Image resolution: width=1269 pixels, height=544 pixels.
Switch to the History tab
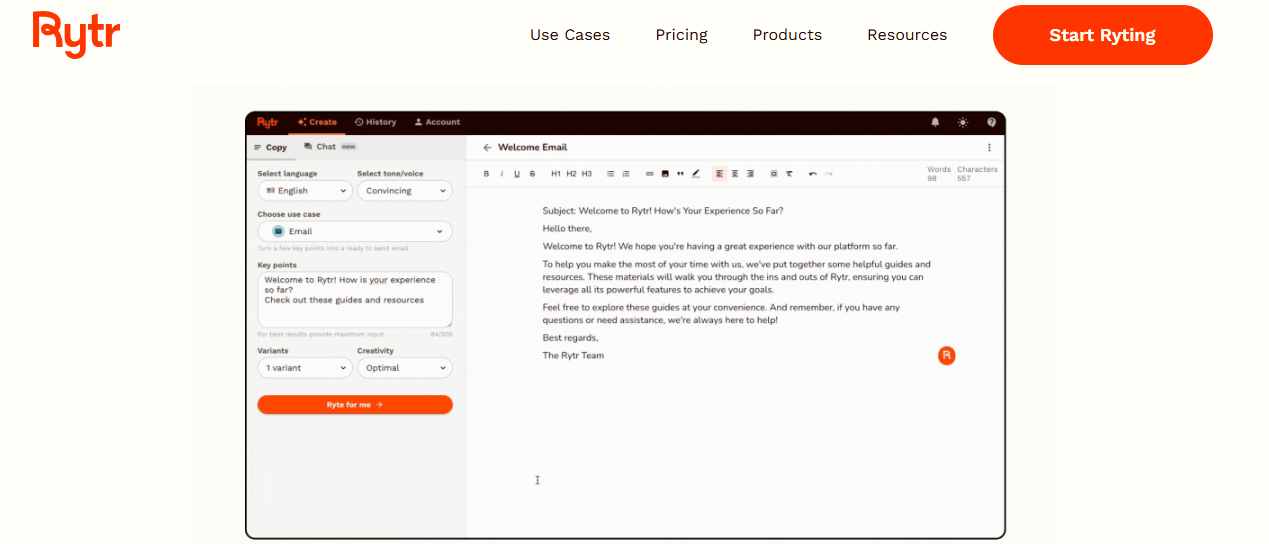tap(376, 122)
